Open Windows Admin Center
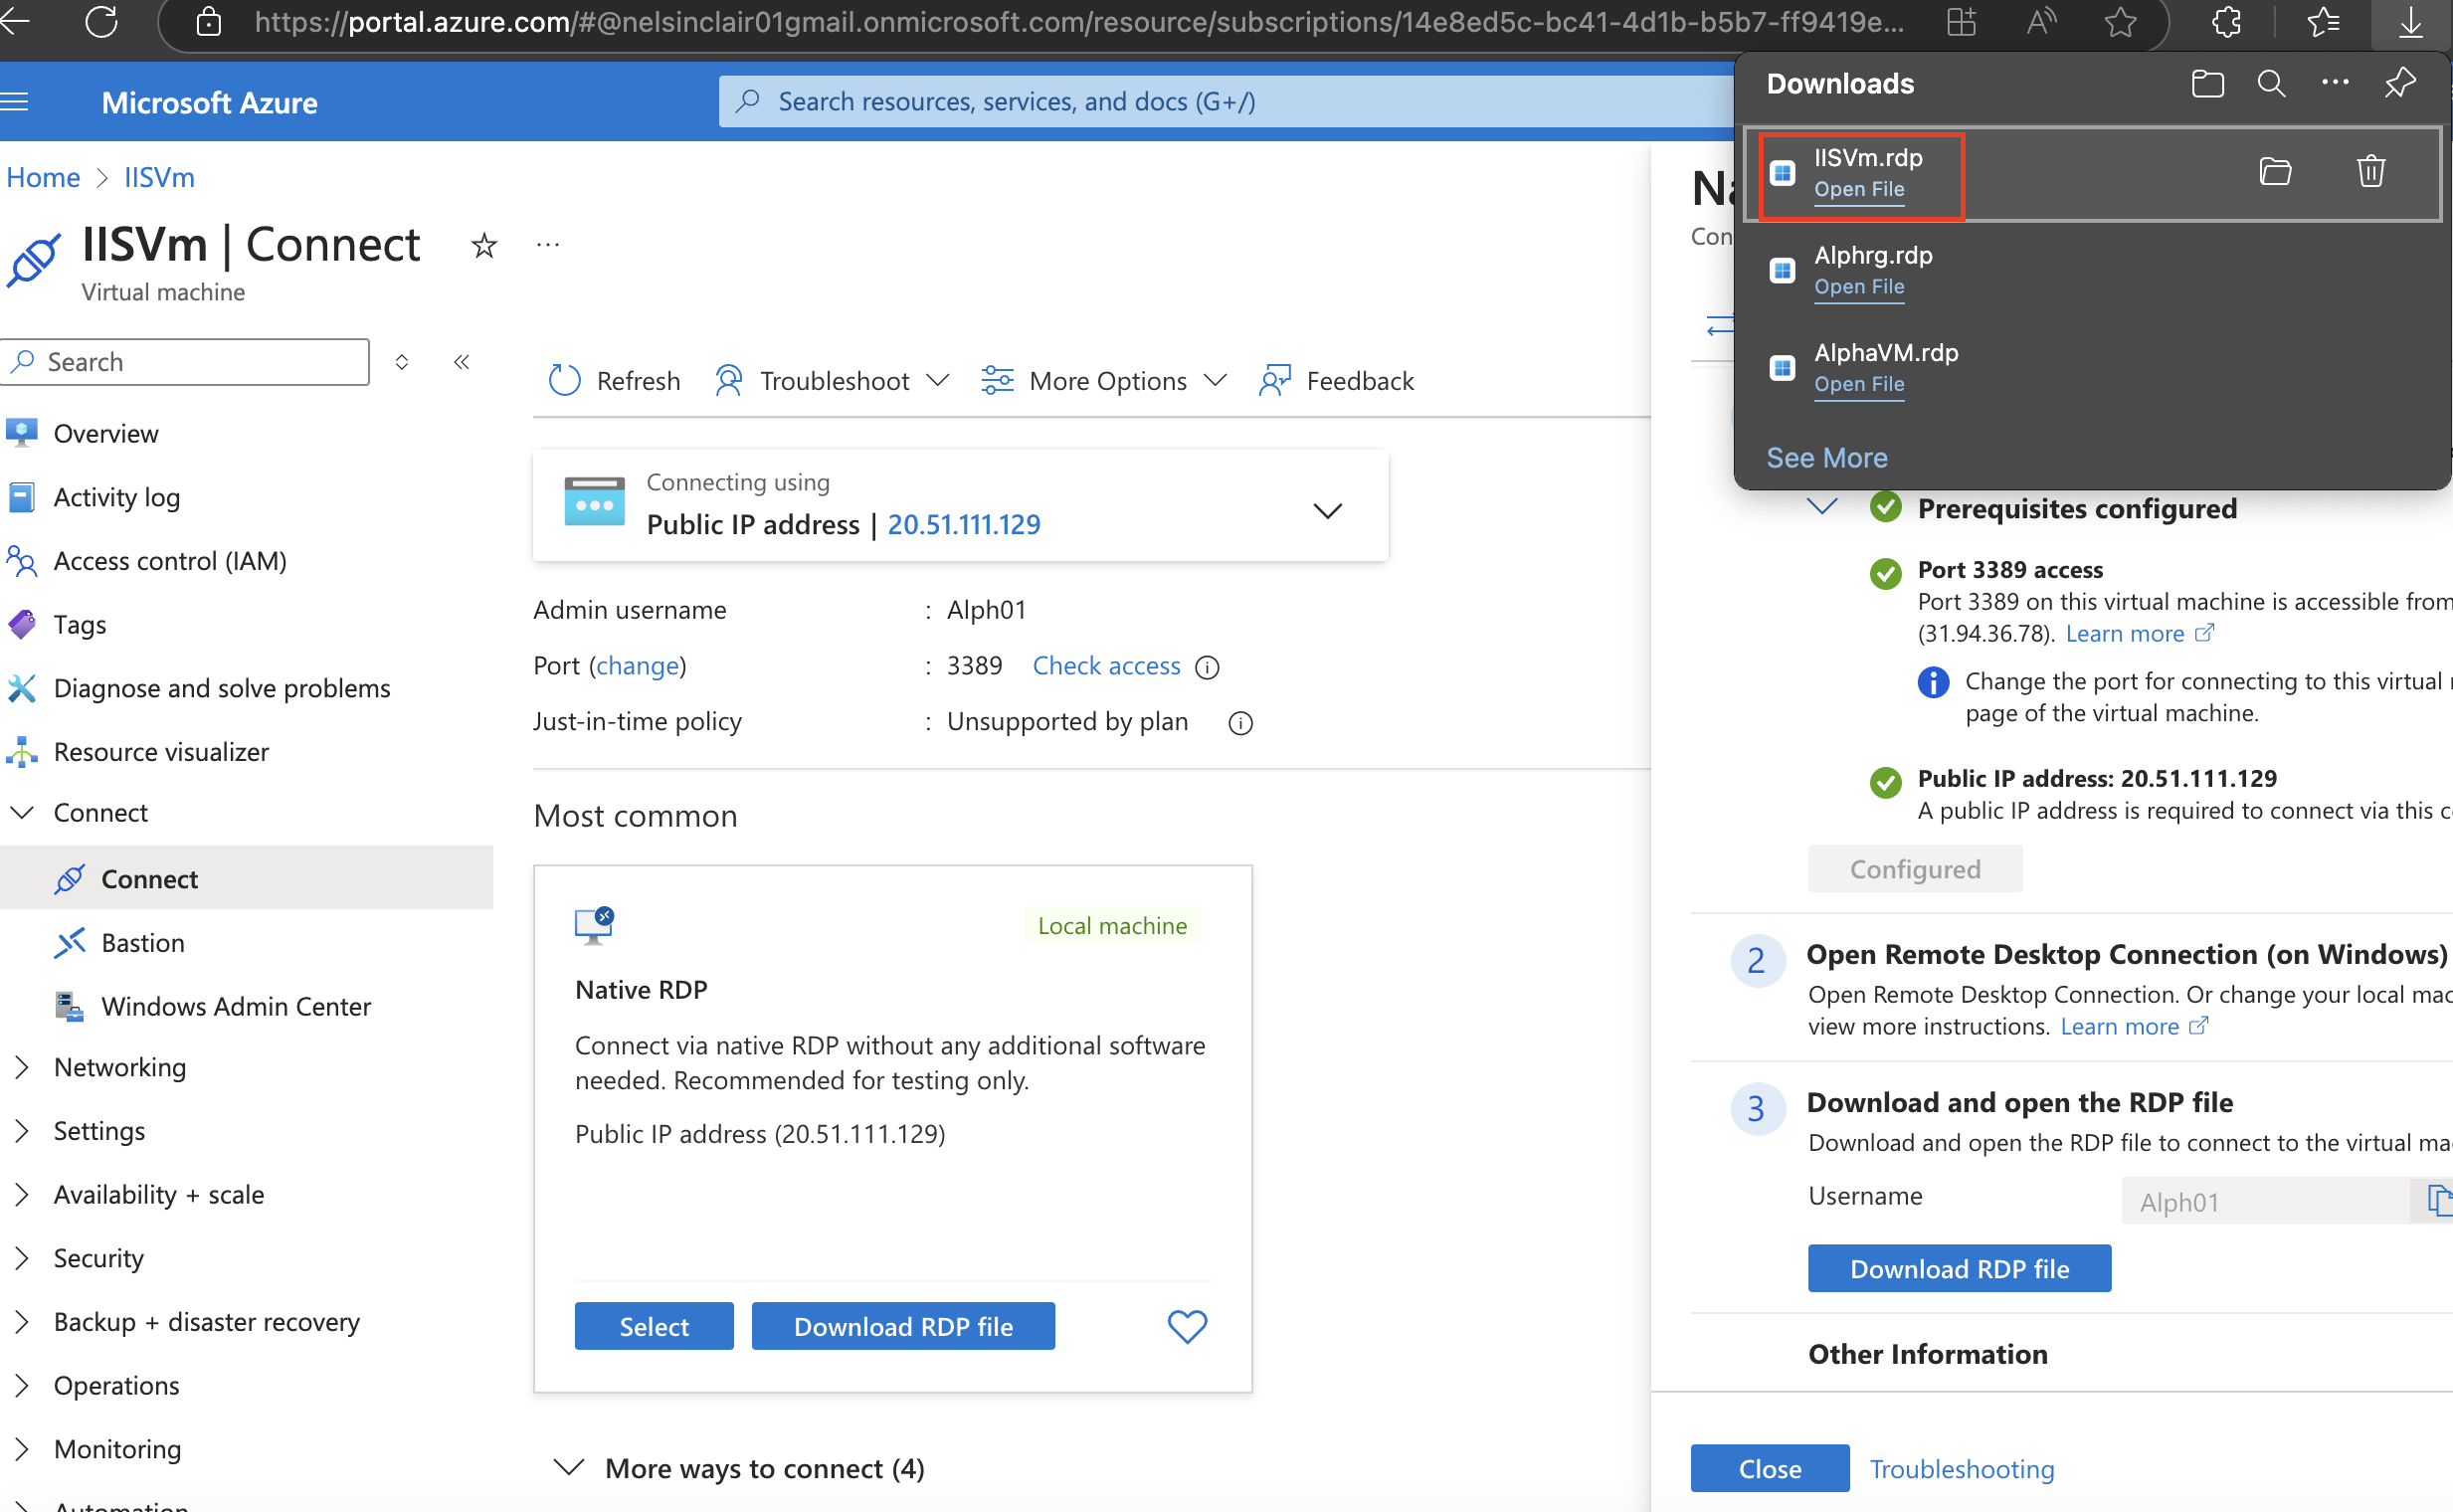 [x=236, y=1006]
